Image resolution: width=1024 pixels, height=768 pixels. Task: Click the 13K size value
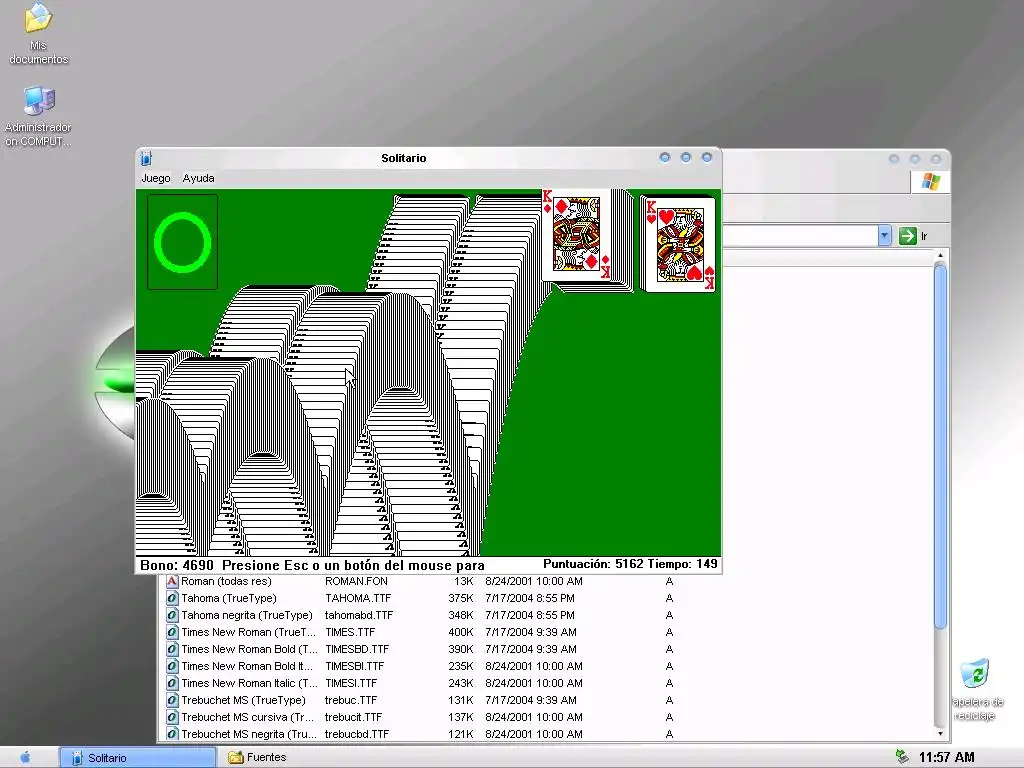coord(464,581)
